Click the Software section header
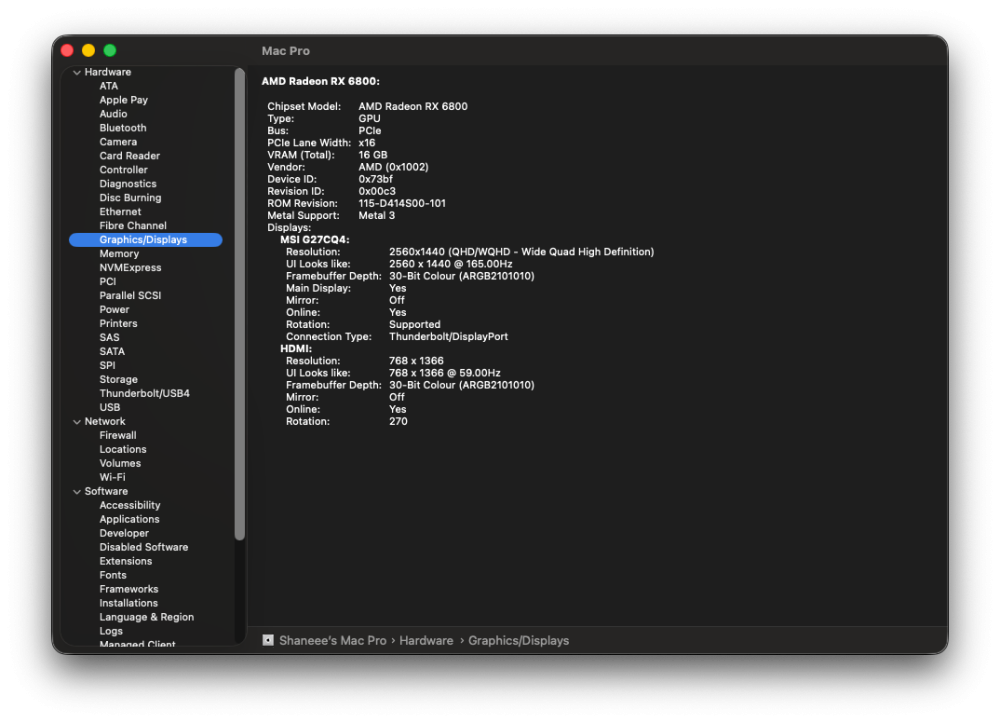 pyautogui.click(x=106, y=492)
